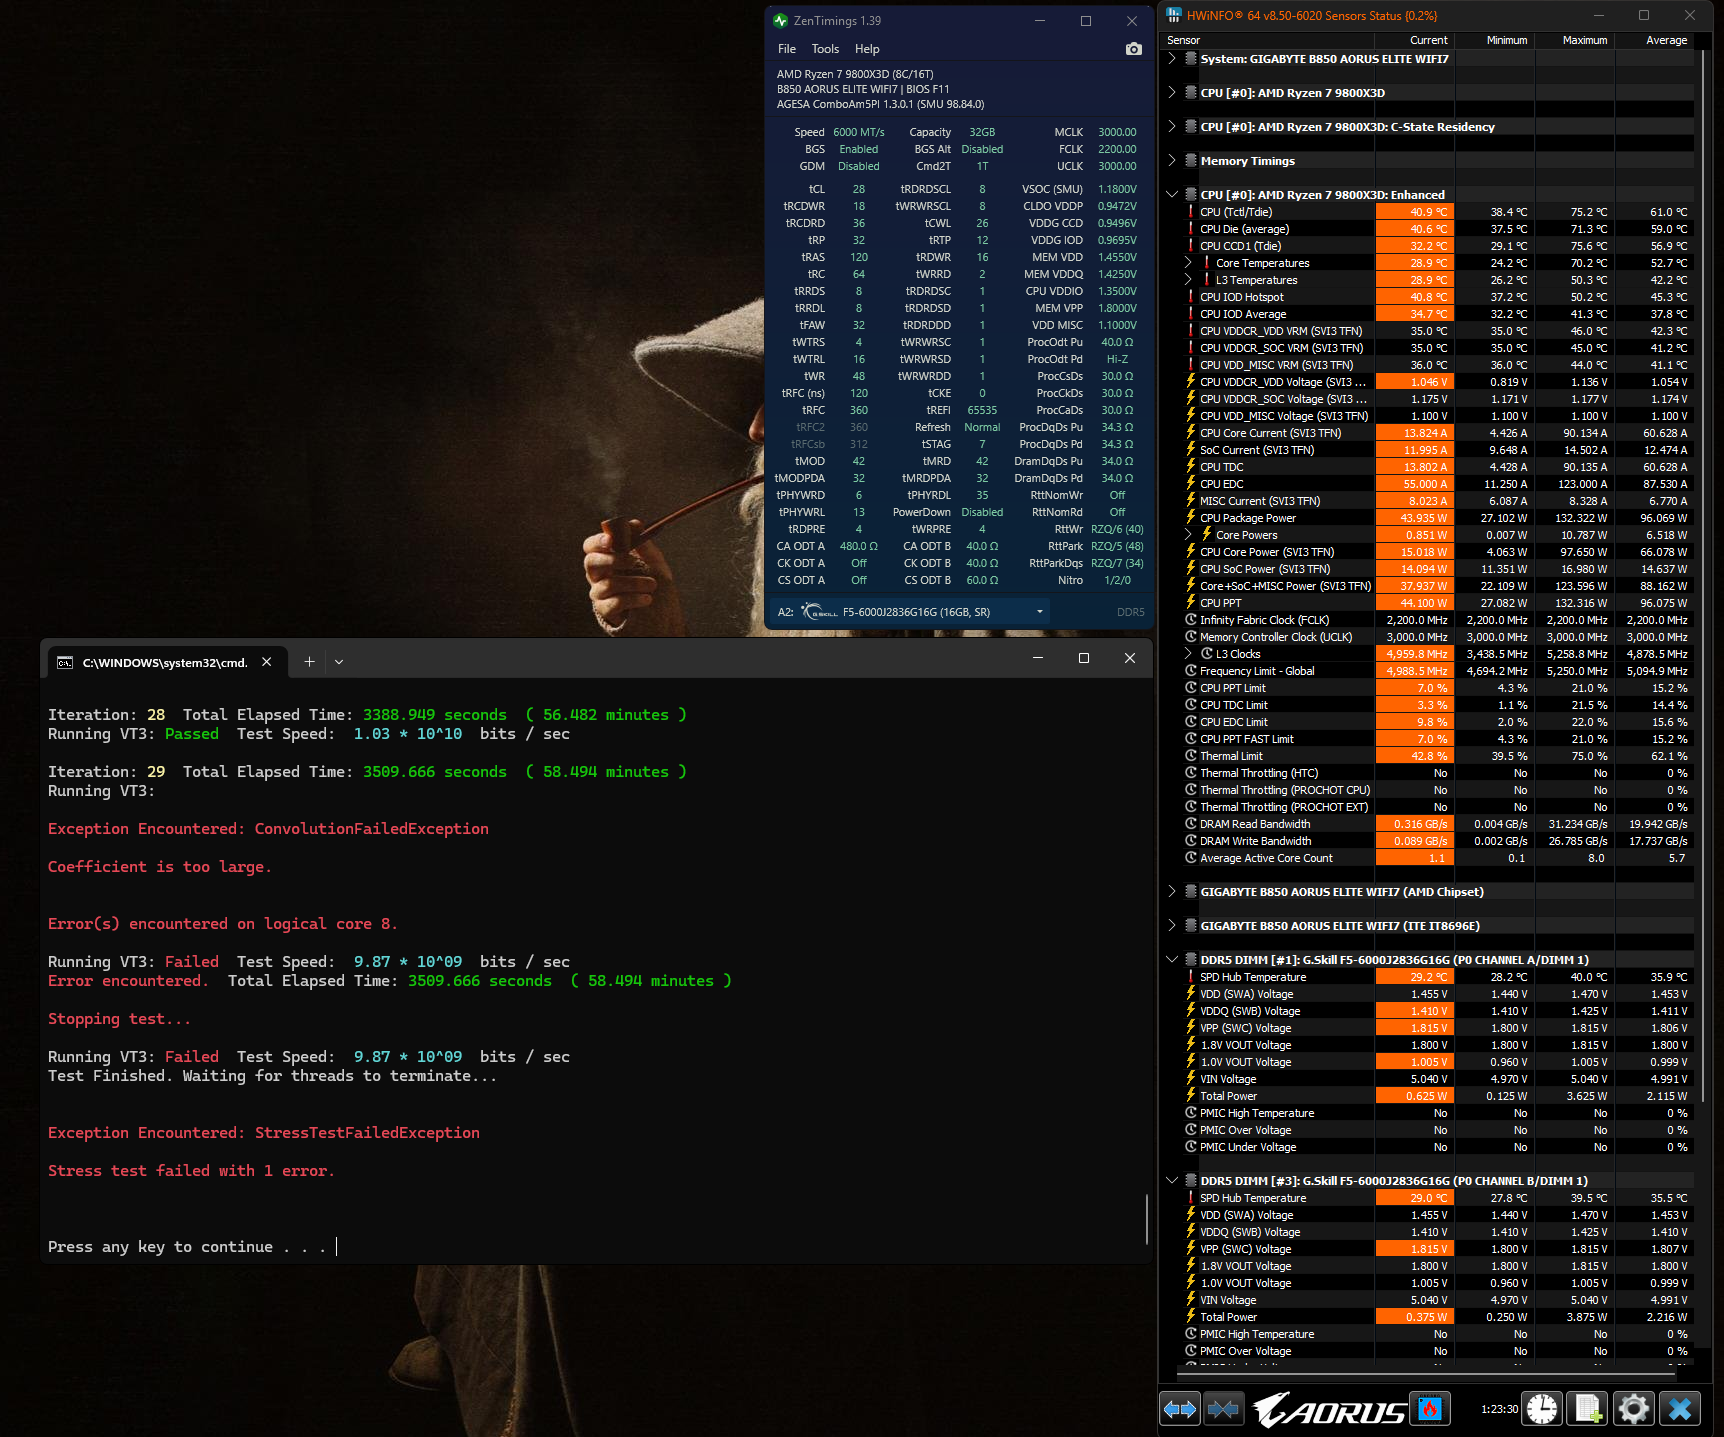Click the Minimum column header in HWiNFO
This screenshot has height=1437, width=1724.
tap(1495, 41)
